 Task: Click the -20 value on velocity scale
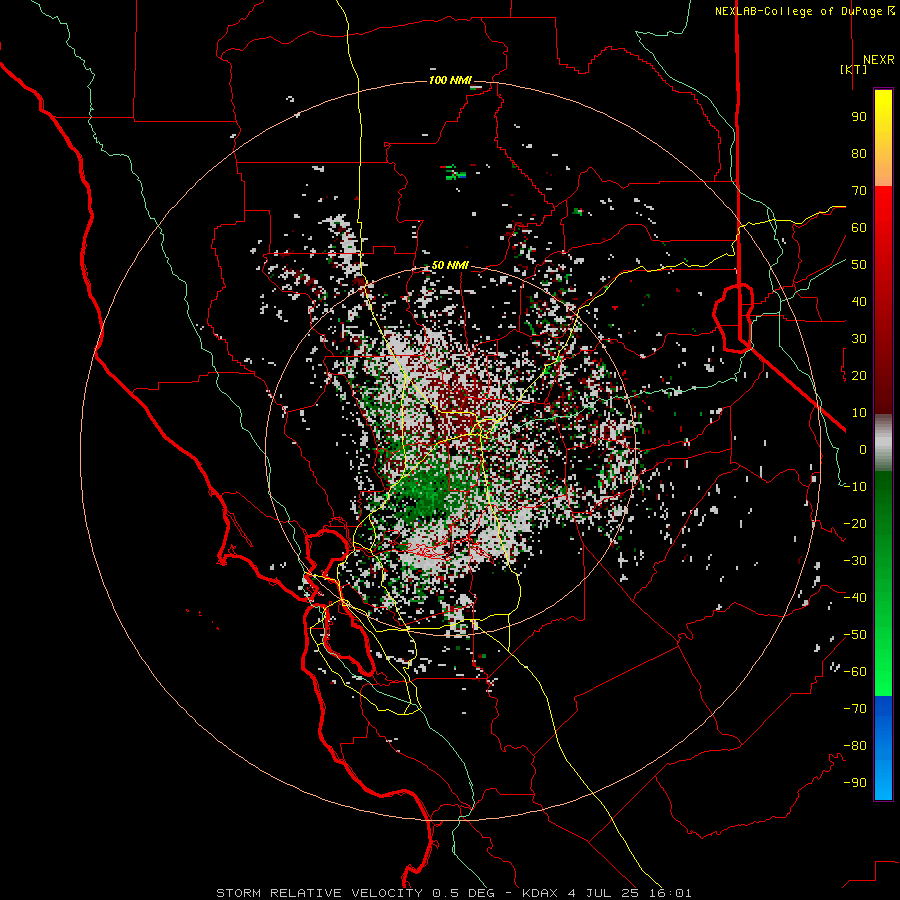pos(855,524)
